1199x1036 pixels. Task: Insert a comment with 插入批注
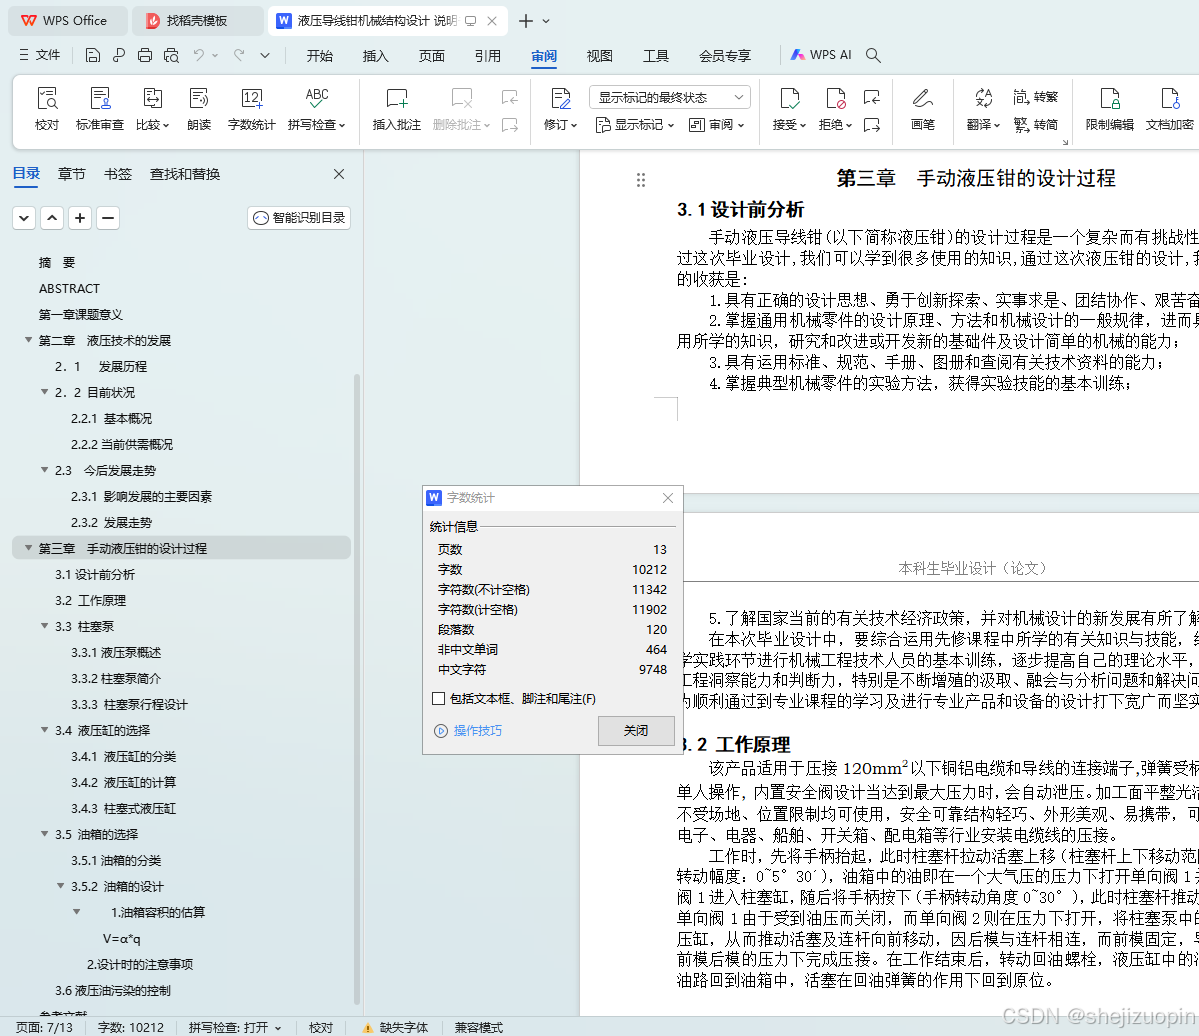396,108
